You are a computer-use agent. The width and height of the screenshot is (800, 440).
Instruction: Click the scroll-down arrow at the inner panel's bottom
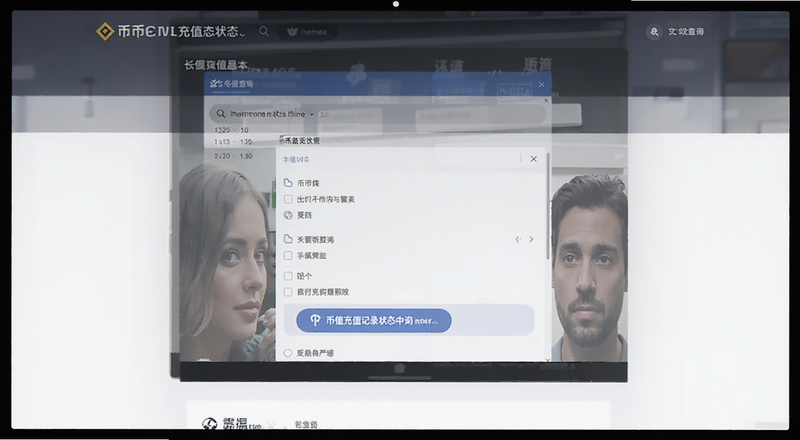[548, 360]
